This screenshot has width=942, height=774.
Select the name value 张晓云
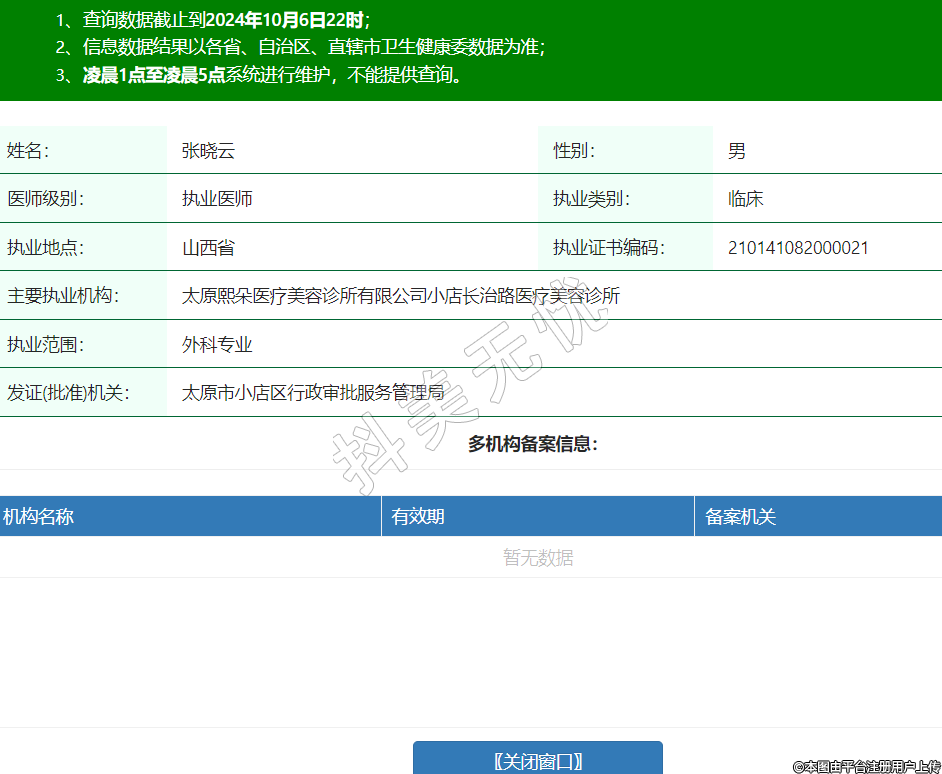208,151
